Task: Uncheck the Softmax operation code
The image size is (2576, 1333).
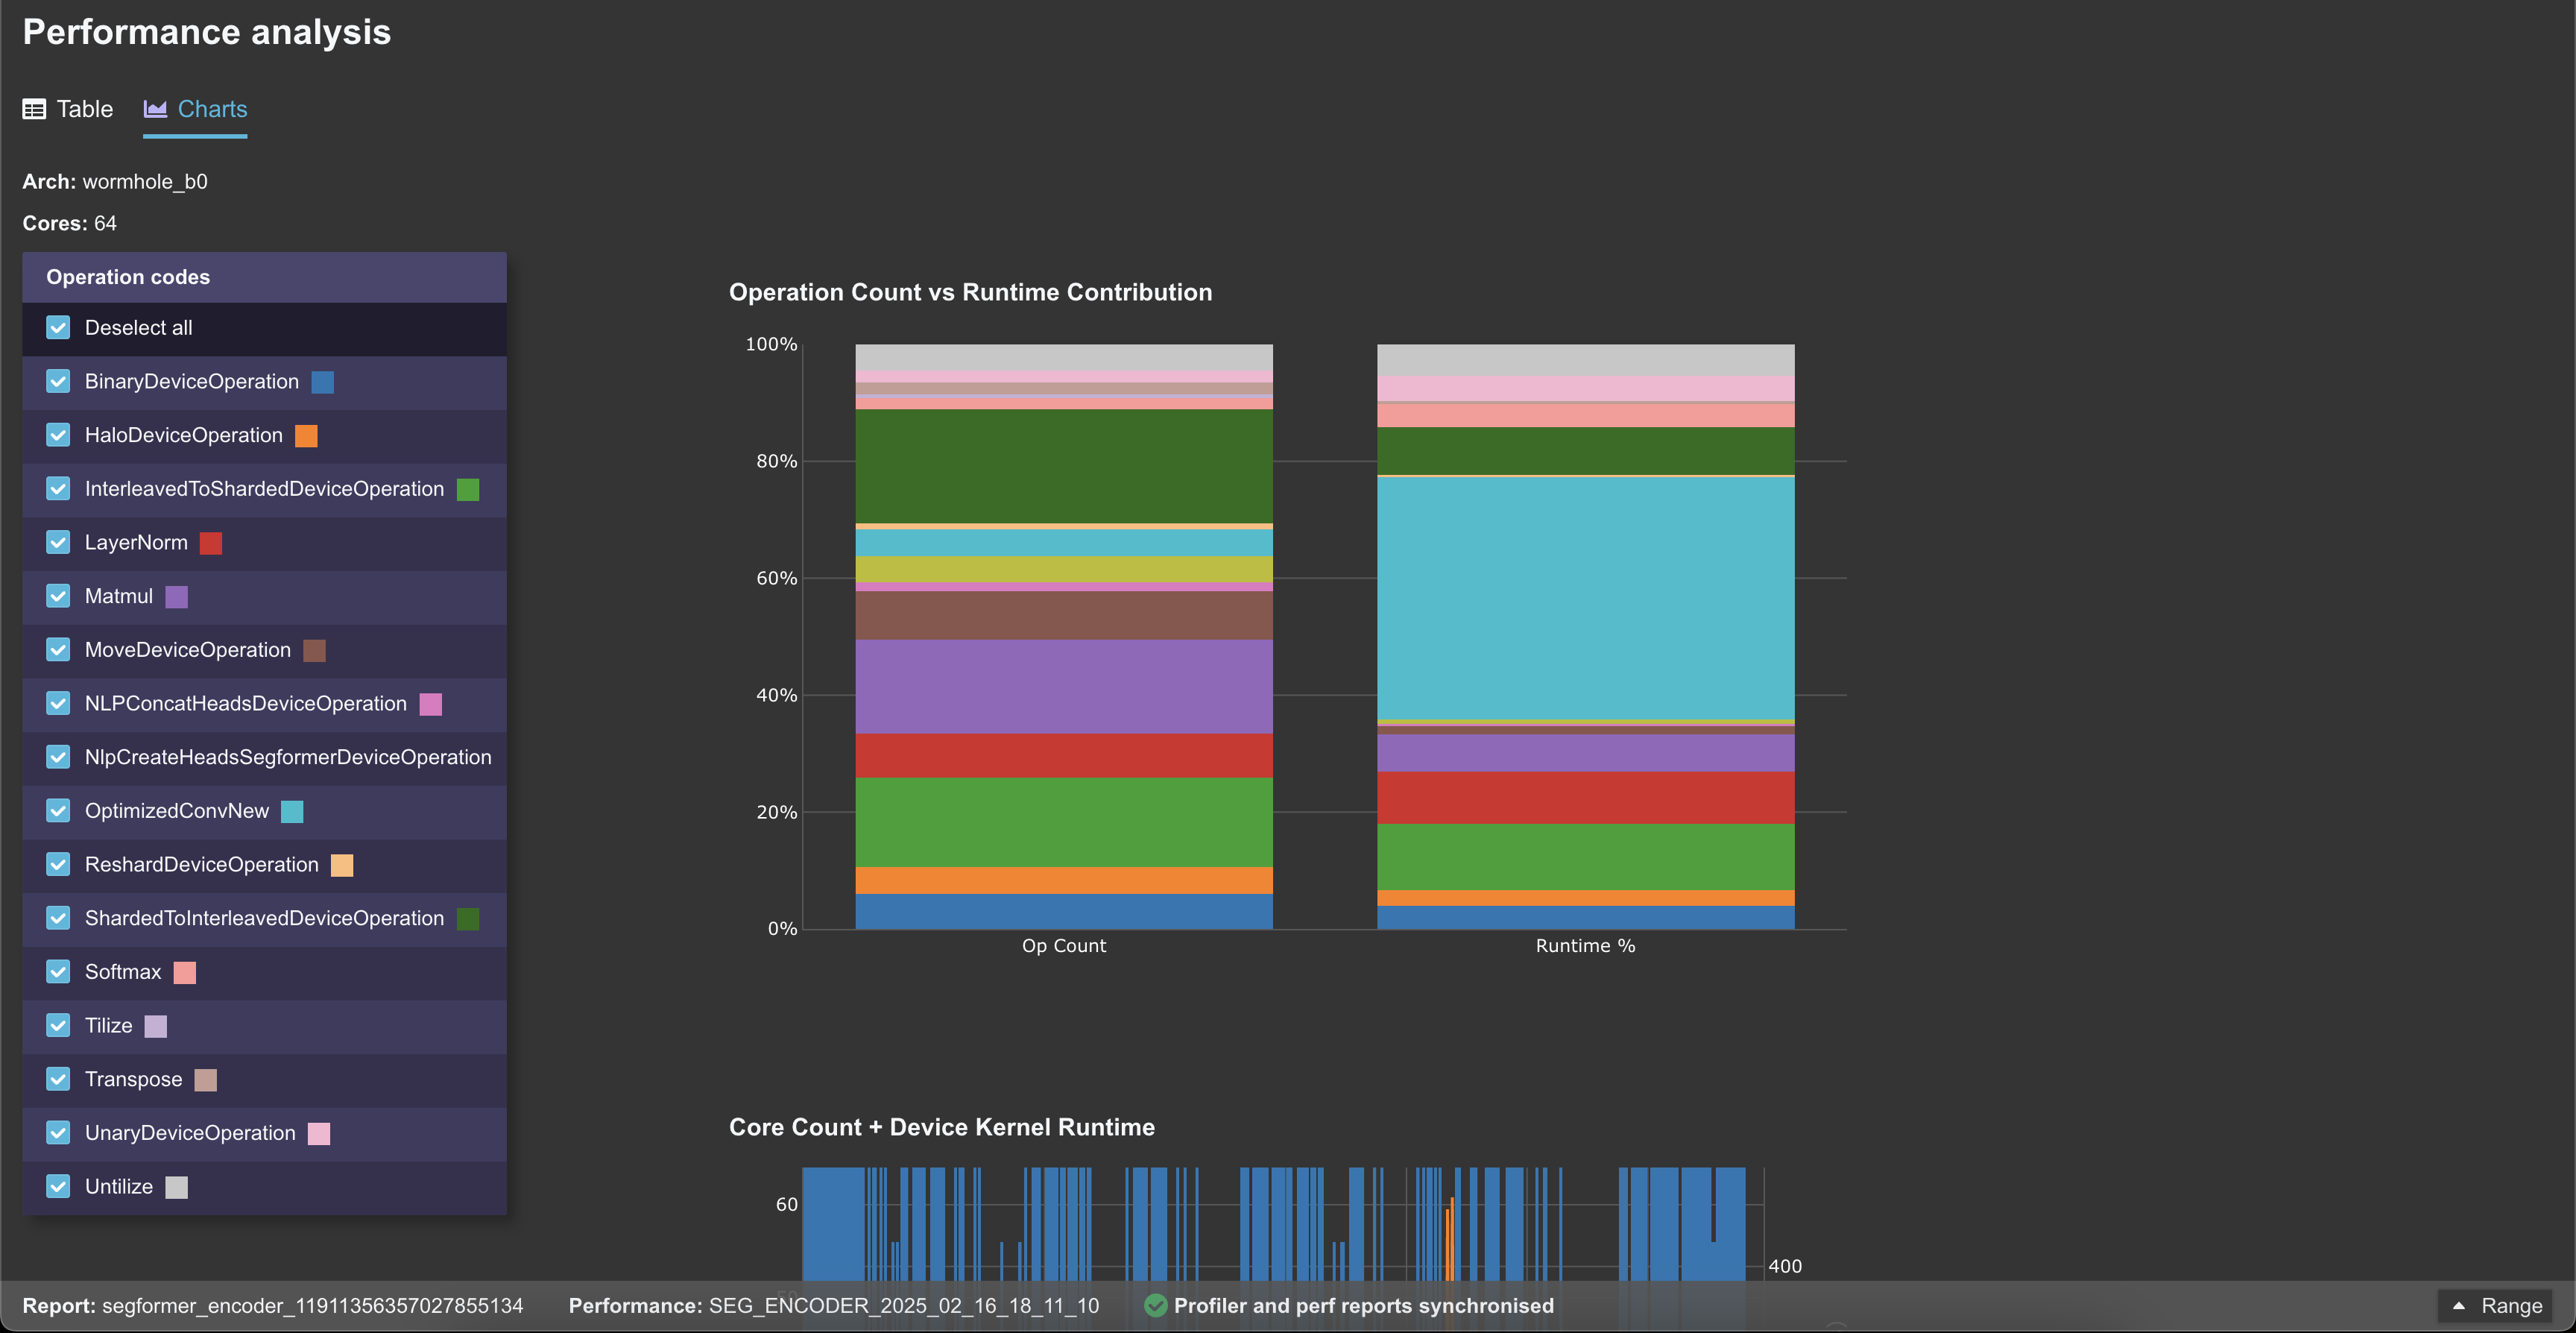Action: [58, 971]
